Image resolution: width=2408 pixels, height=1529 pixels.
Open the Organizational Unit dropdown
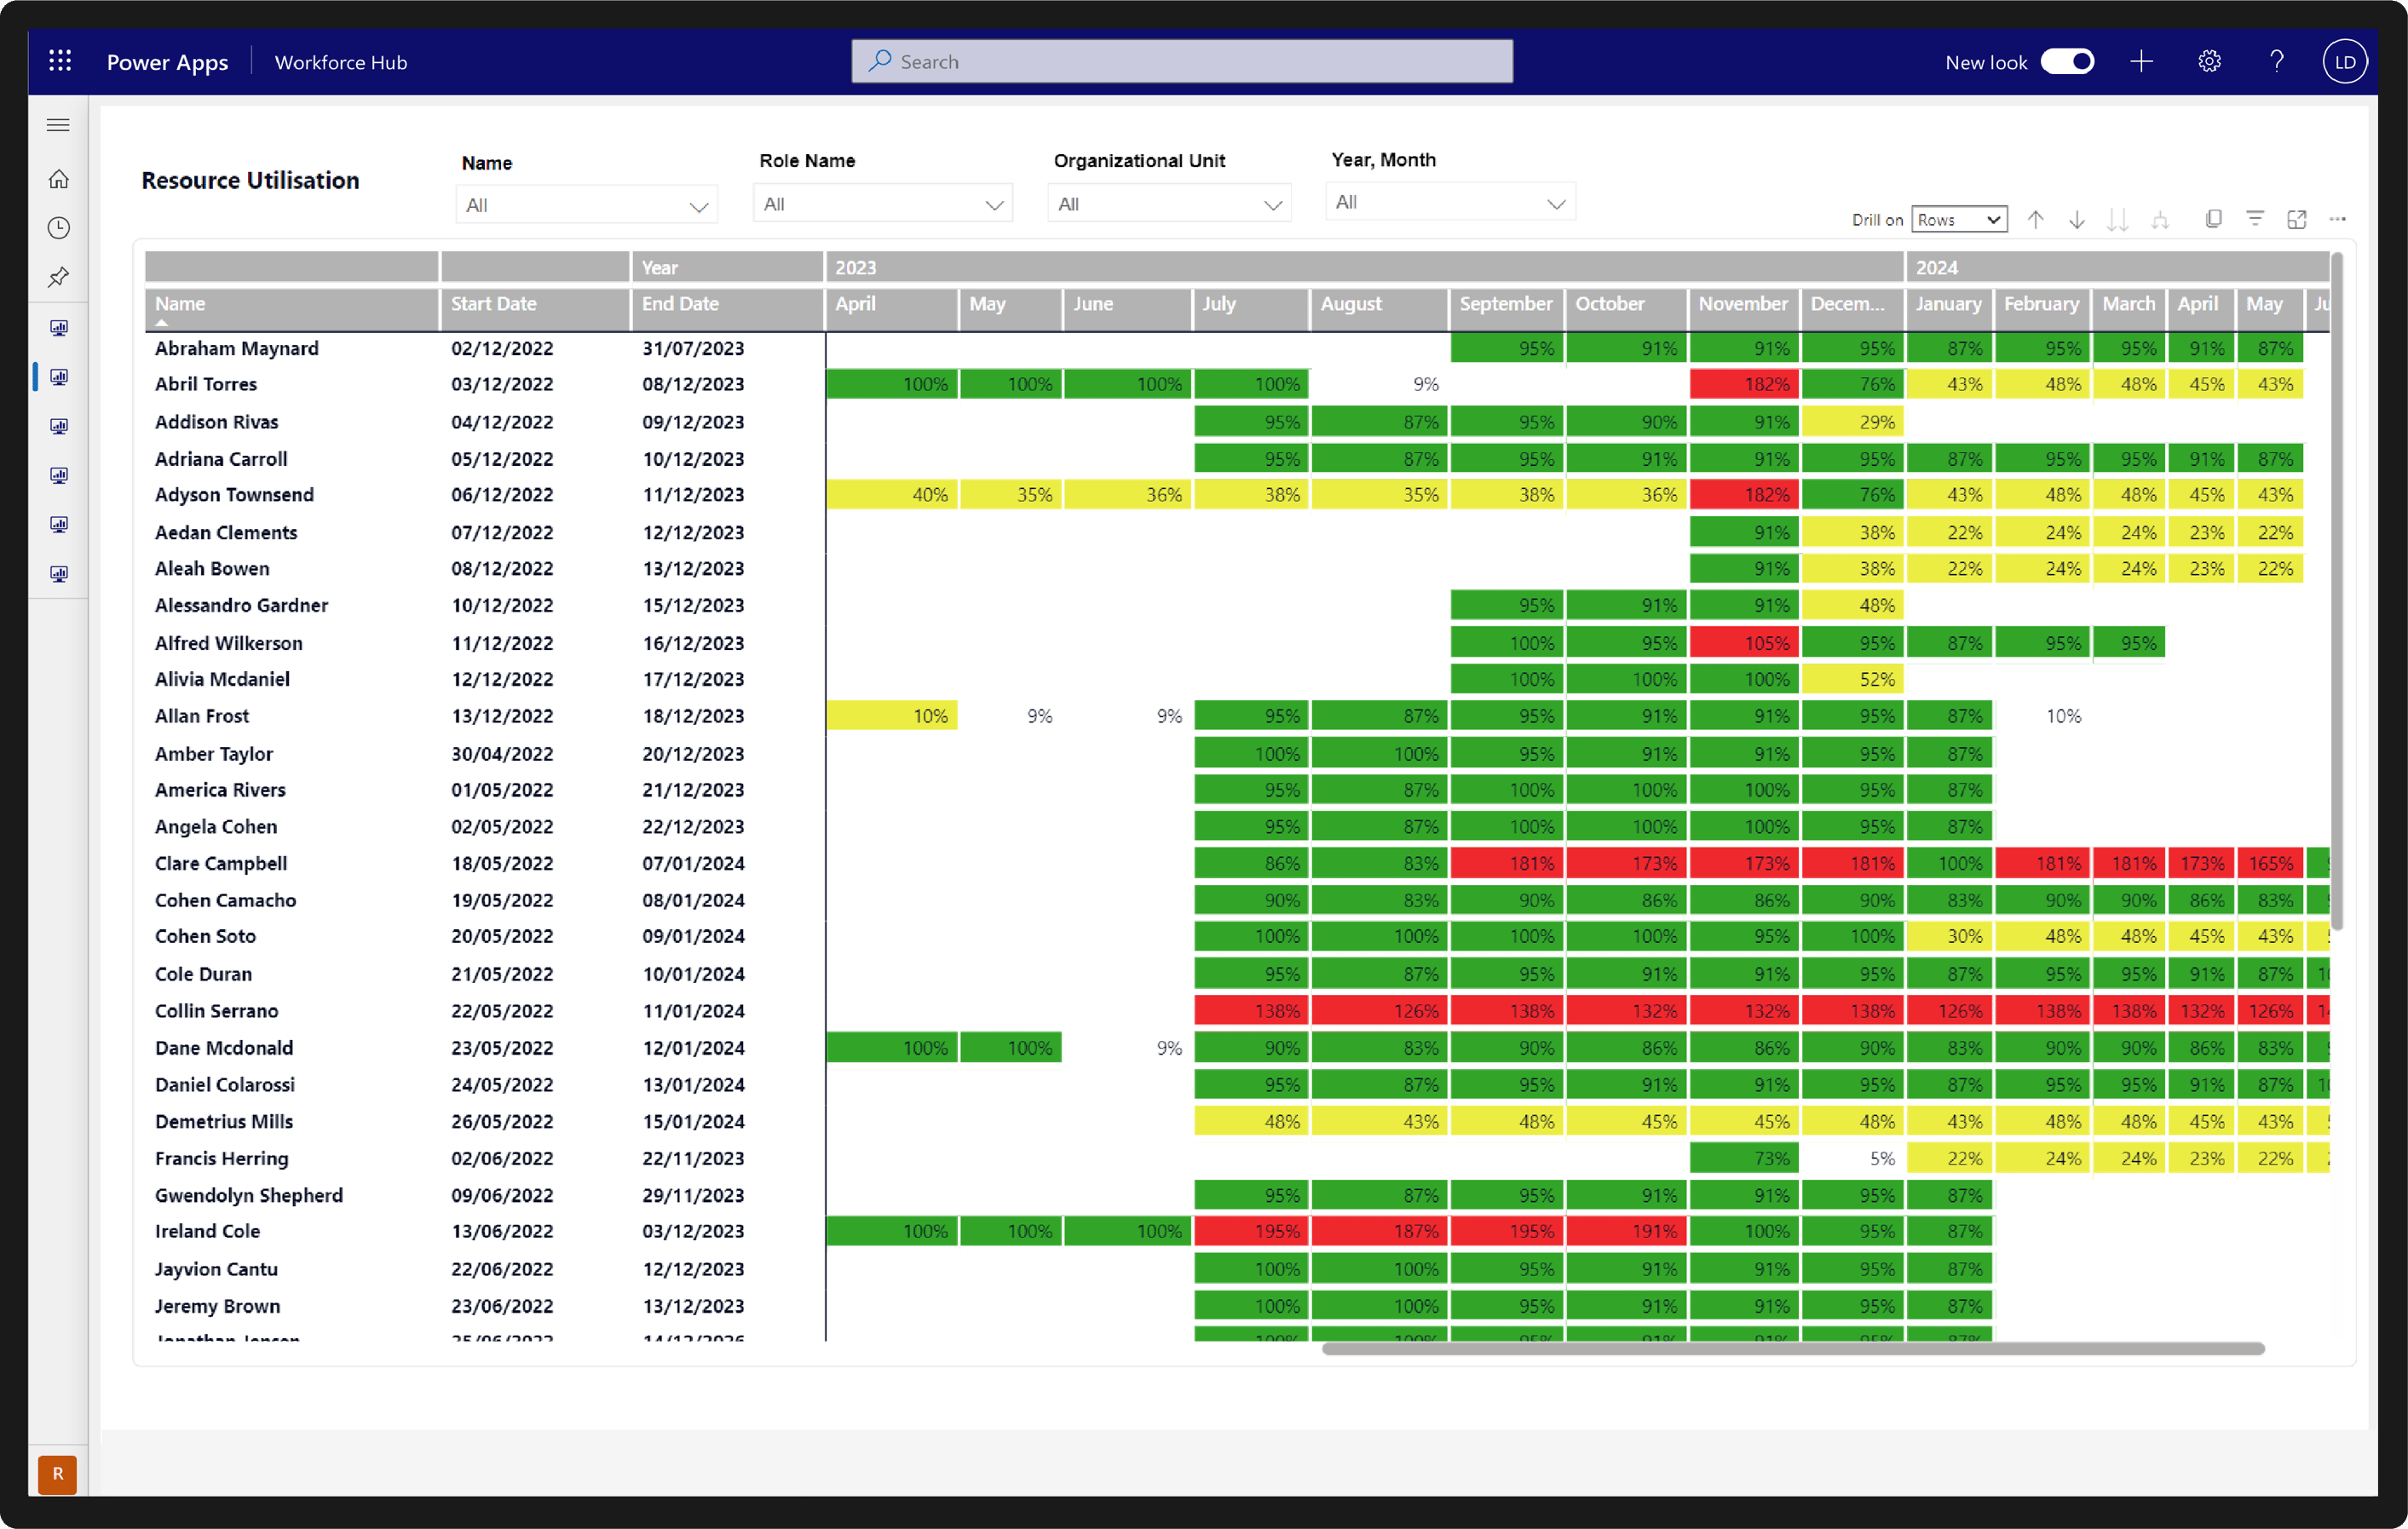click(1169, 204)
